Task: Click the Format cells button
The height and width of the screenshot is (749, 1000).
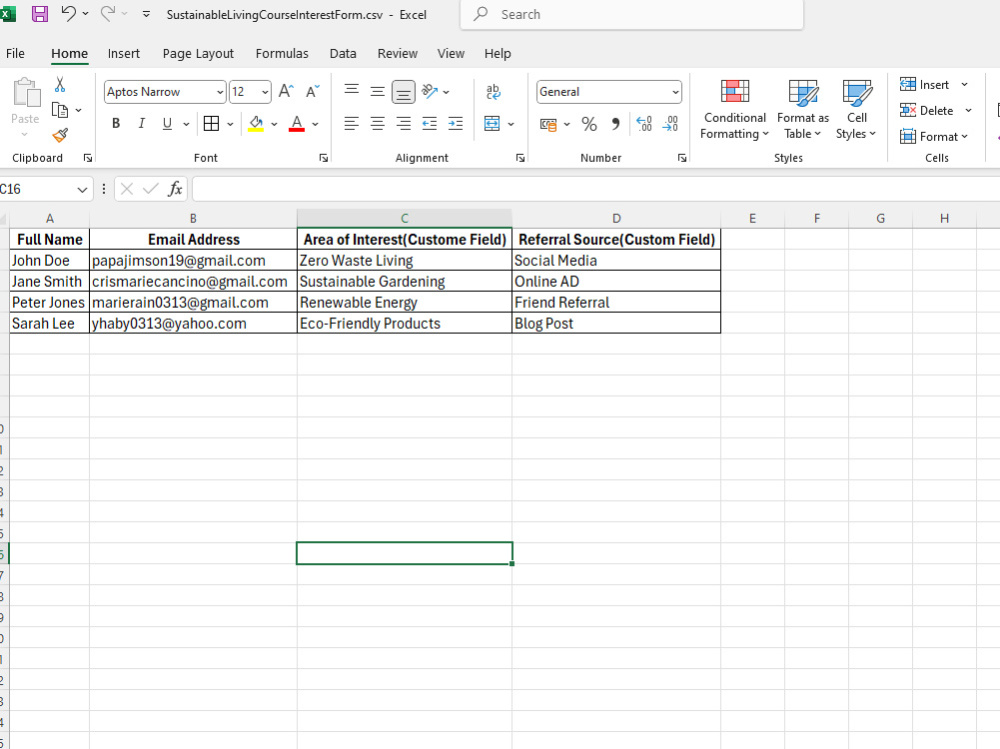Action: [x=934, y=137]
